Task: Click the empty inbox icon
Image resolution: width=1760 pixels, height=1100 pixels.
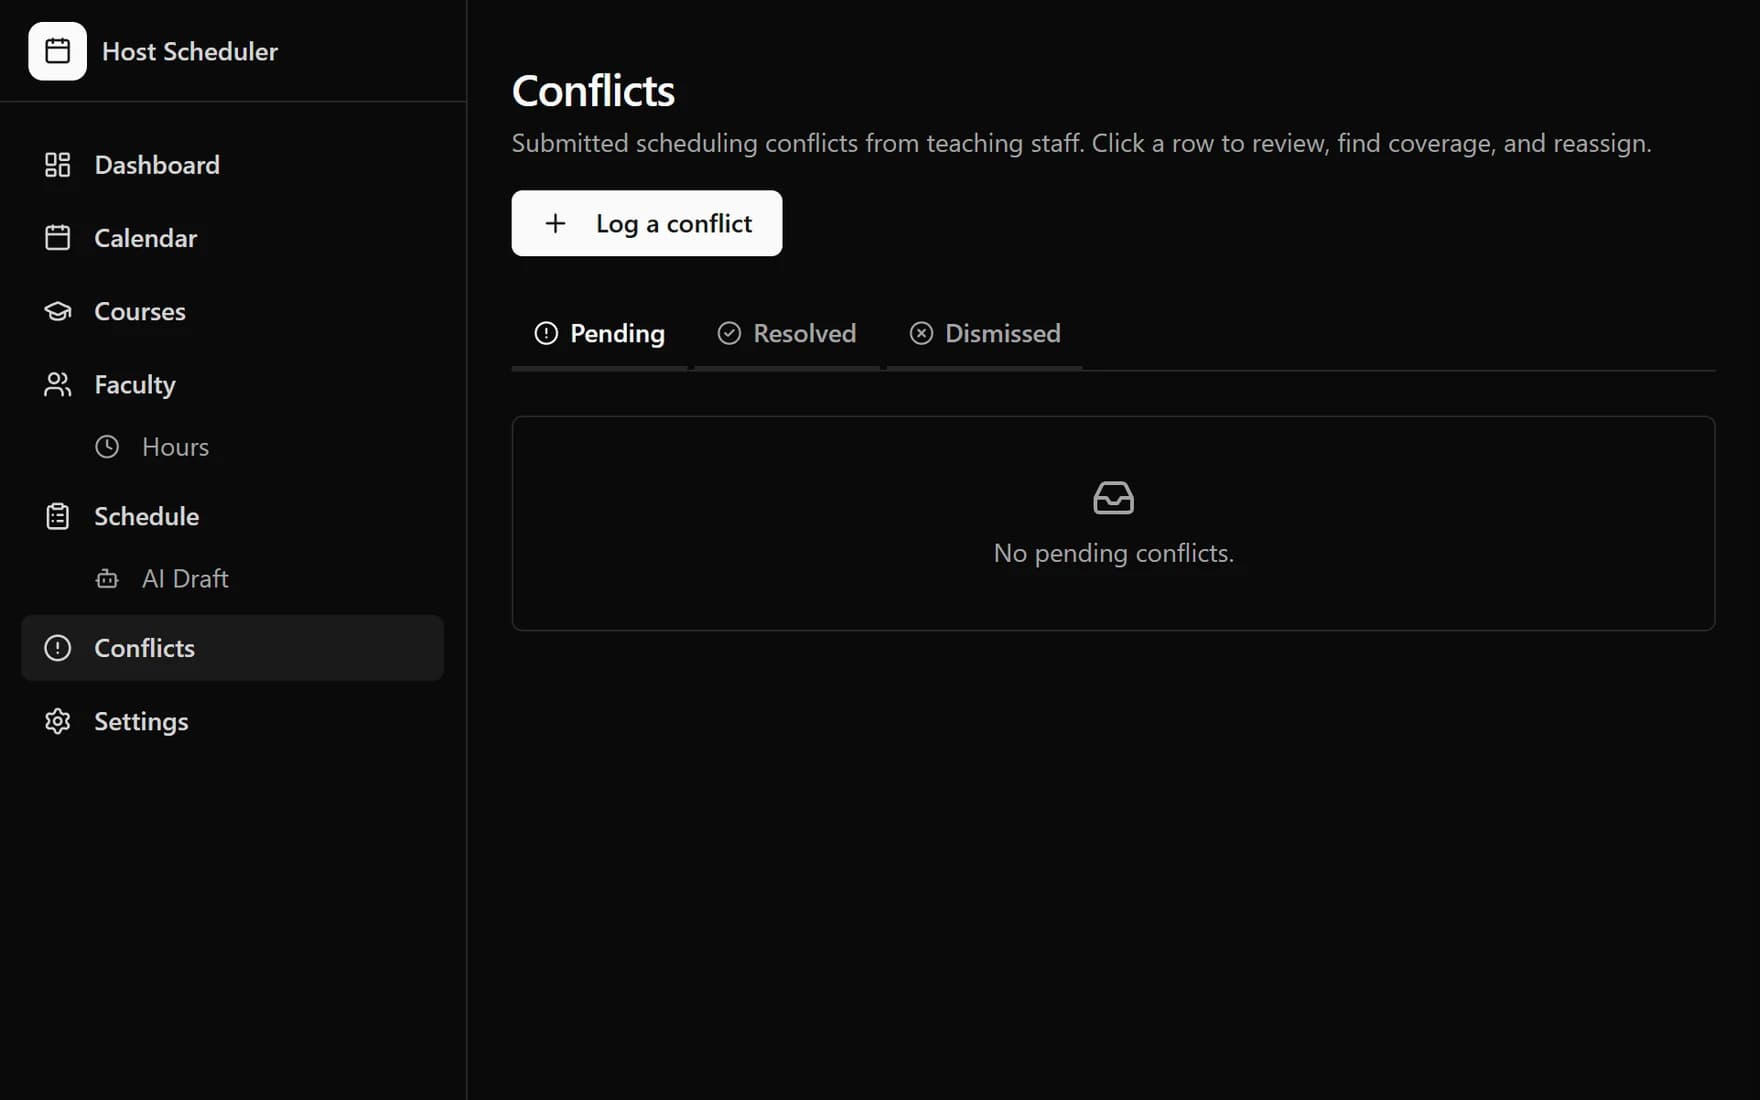Action: (1114, 497)
